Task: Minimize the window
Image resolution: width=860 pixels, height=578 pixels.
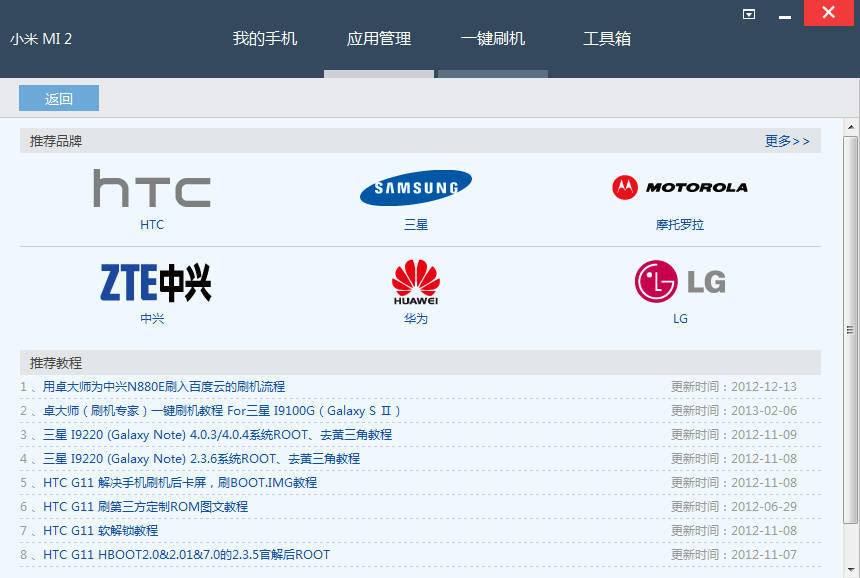Action: click(785, 17)
